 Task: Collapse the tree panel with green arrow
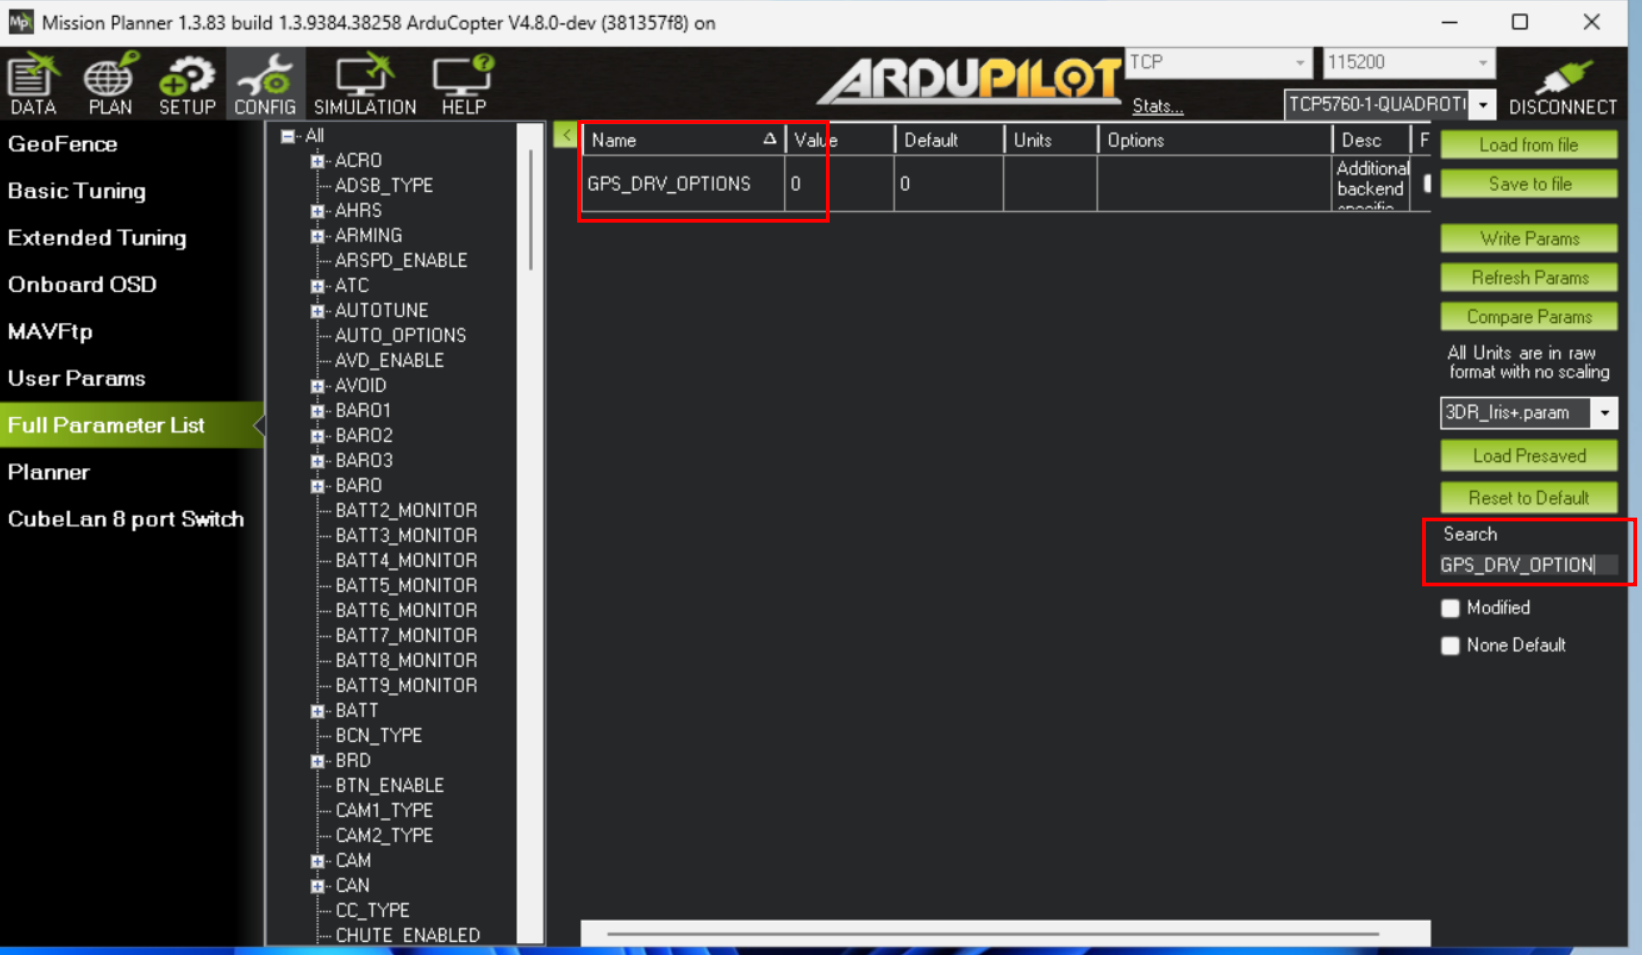(x=565, y=135)
